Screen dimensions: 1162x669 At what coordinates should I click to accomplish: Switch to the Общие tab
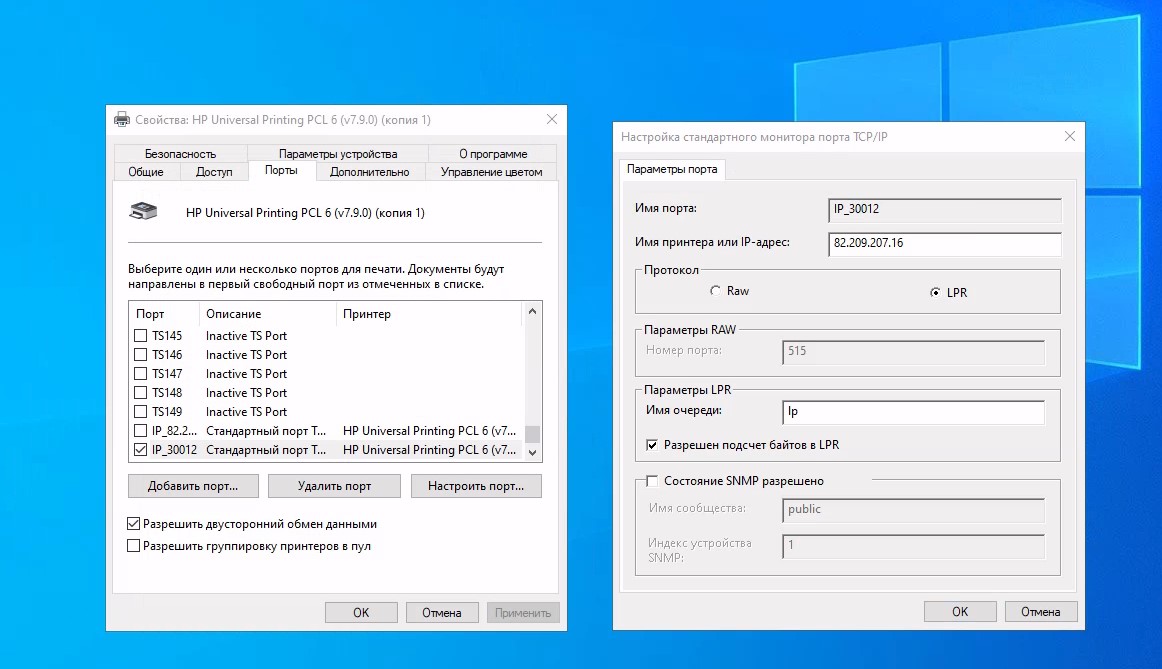pyautogui.click(x=146, y=172)
